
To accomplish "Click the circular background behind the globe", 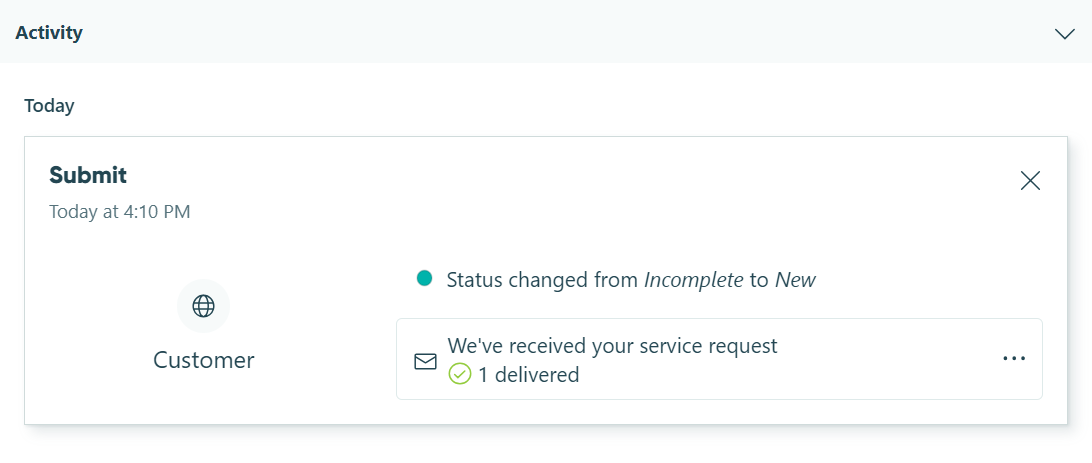I will click(203, 306).
